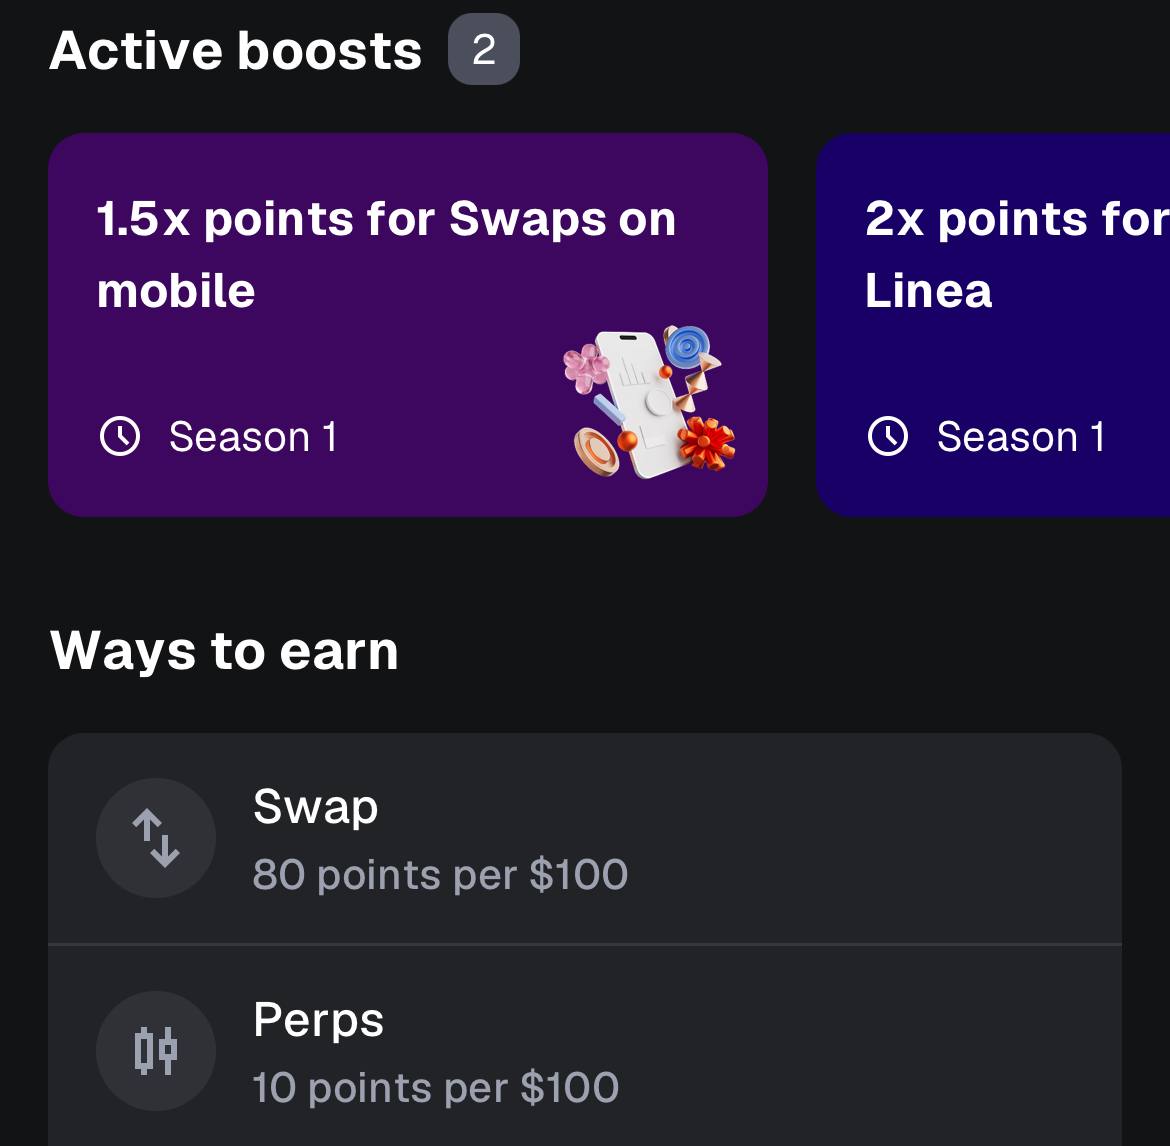
Task: Tap the "Linea" word in the boost title
Action: click(x=928, y=291)
